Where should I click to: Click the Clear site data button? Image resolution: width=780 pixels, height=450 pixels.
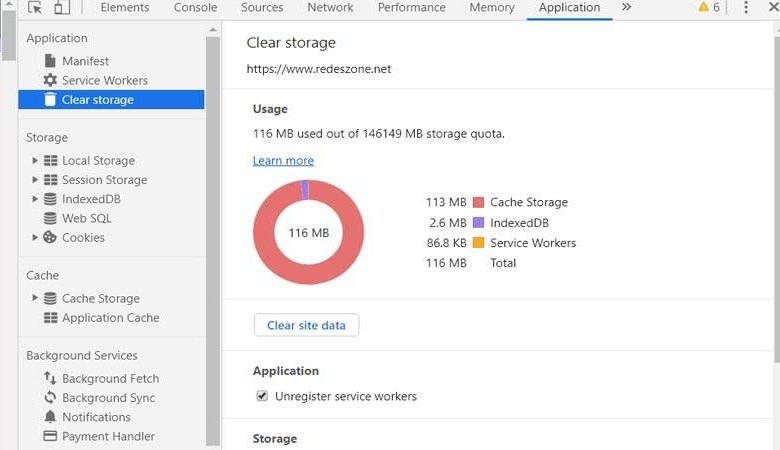point(306,325)
